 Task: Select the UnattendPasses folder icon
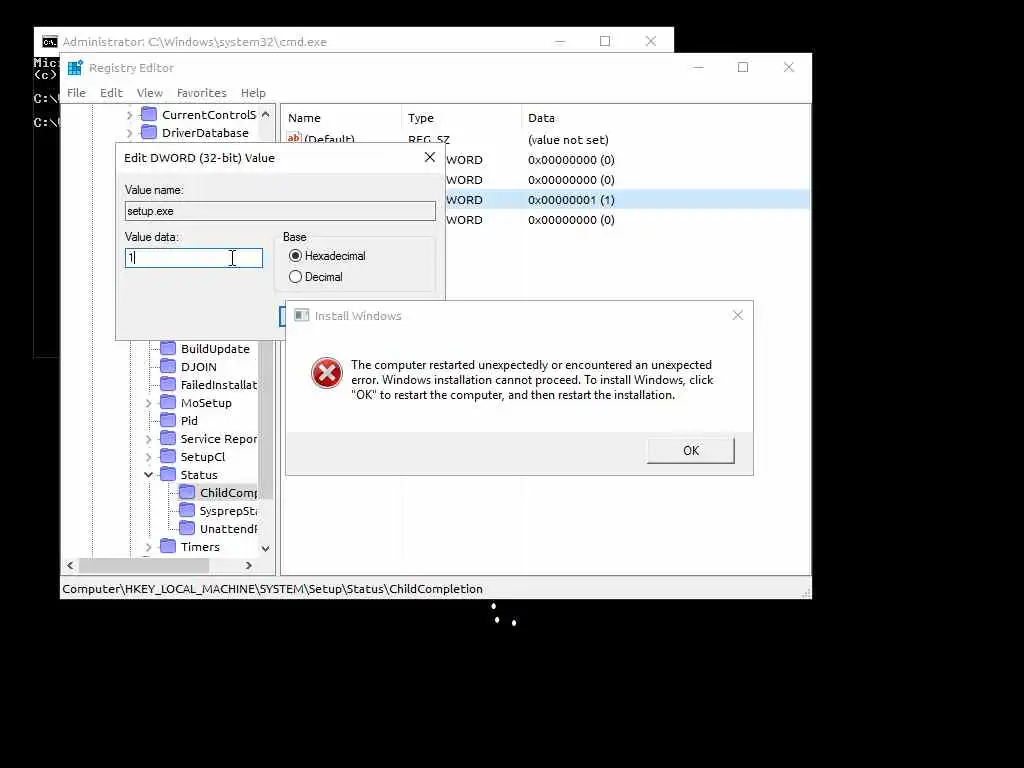click(187, 528)
